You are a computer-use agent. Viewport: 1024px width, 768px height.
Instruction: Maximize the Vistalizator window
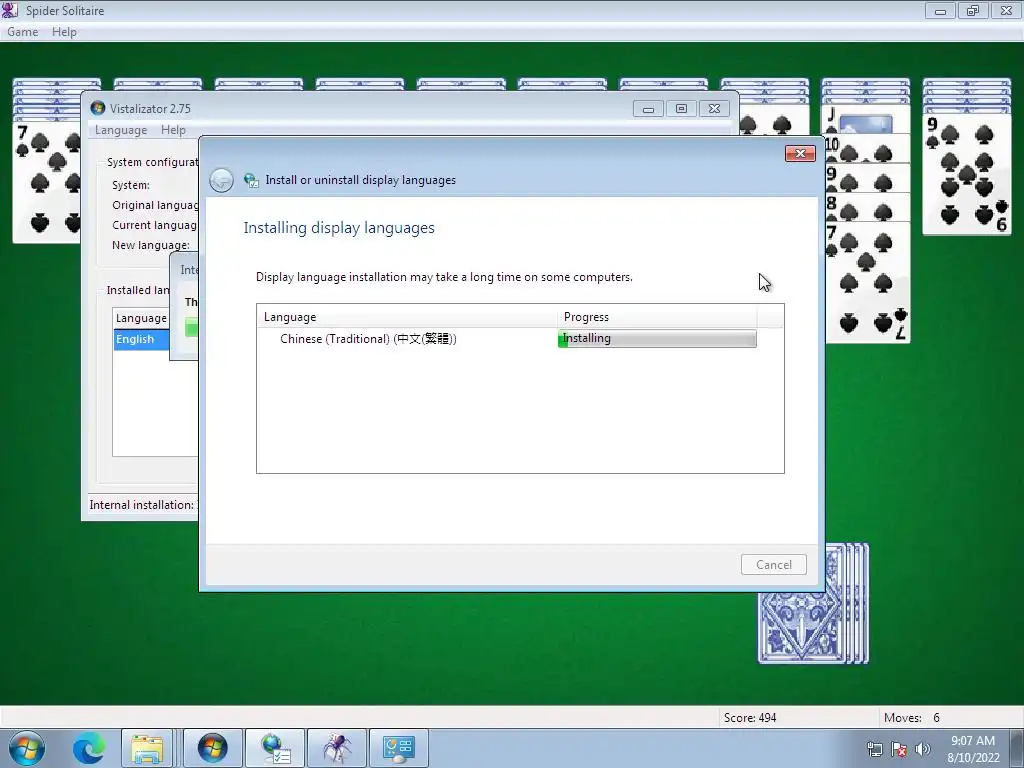(681, 108)
